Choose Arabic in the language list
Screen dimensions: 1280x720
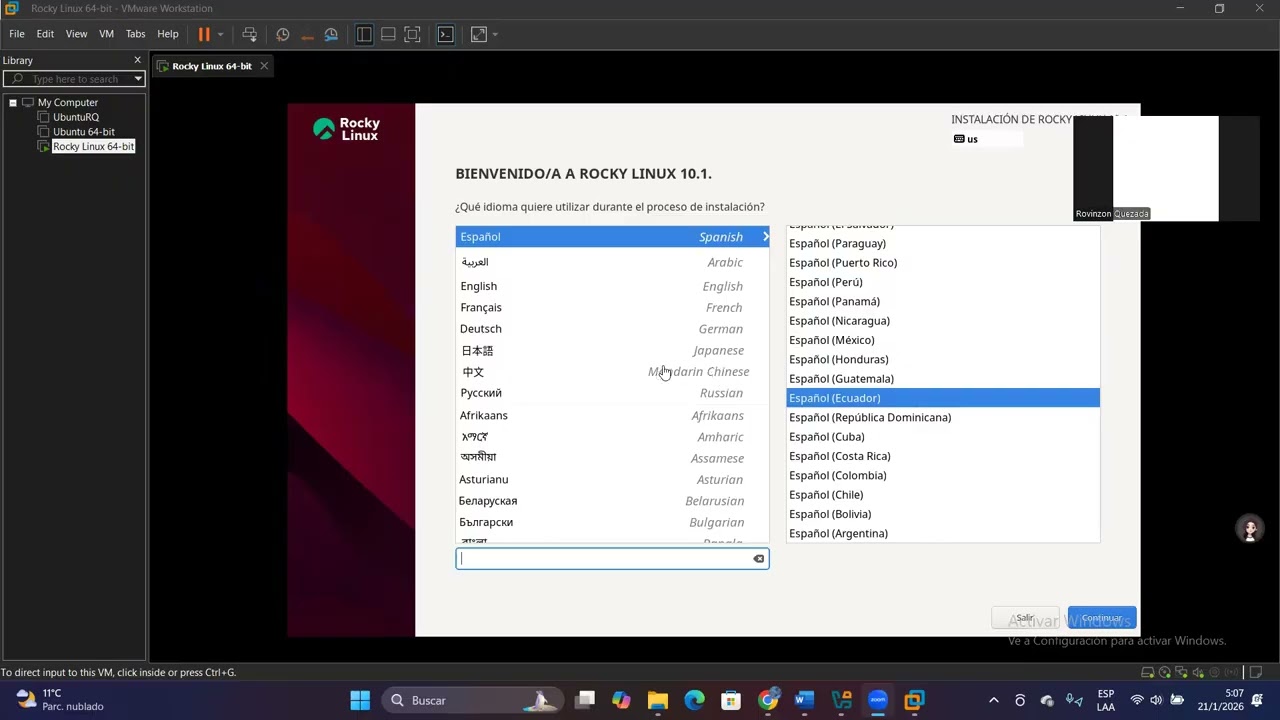pos(612,262)
